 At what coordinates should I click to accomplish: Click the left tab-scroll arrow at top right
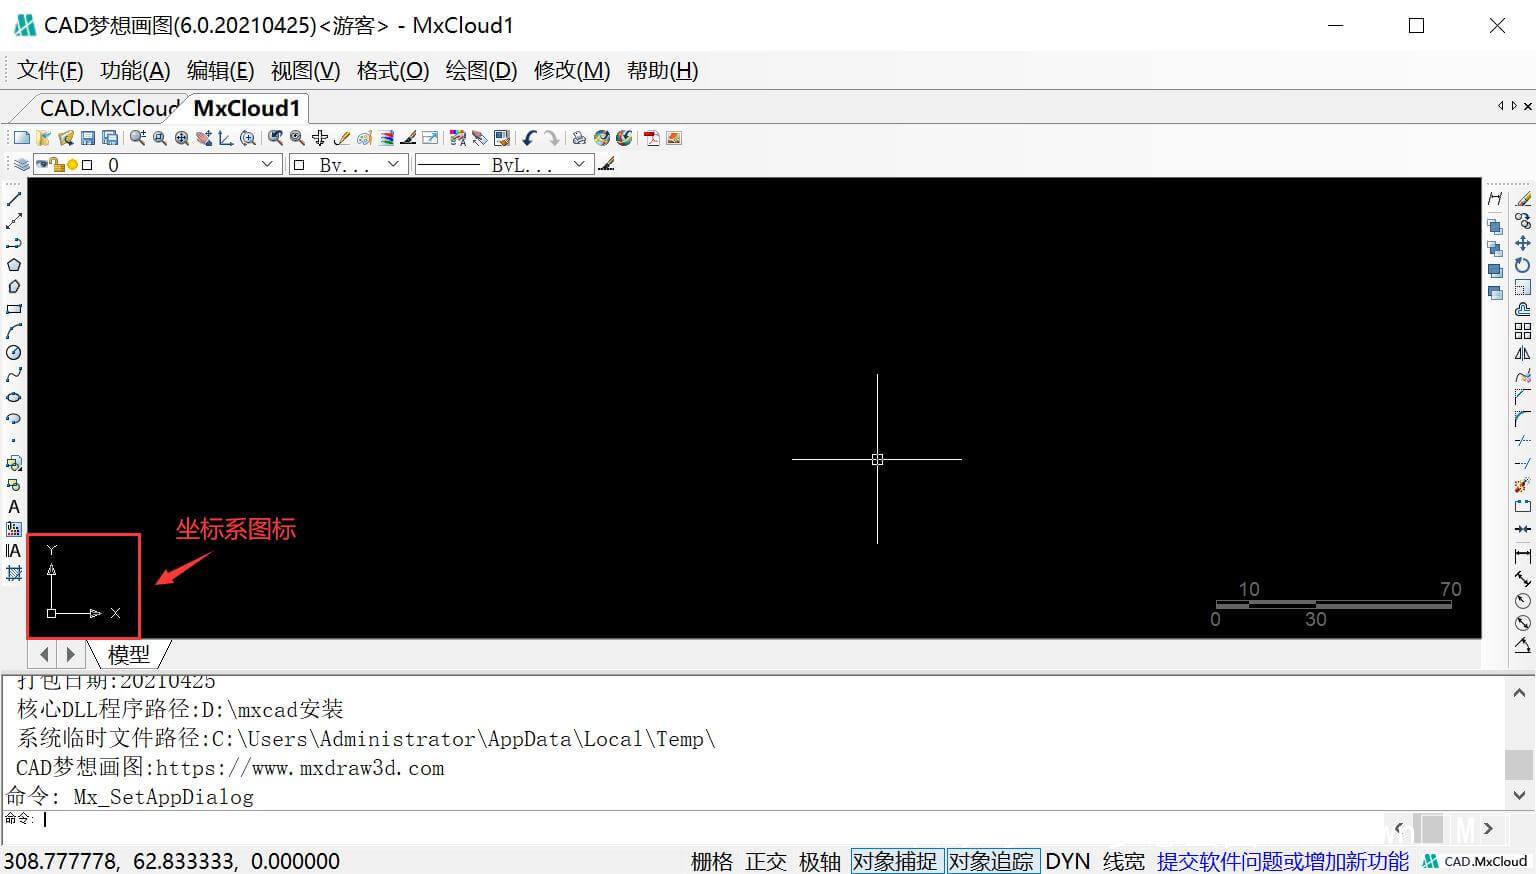[1501, 106]
